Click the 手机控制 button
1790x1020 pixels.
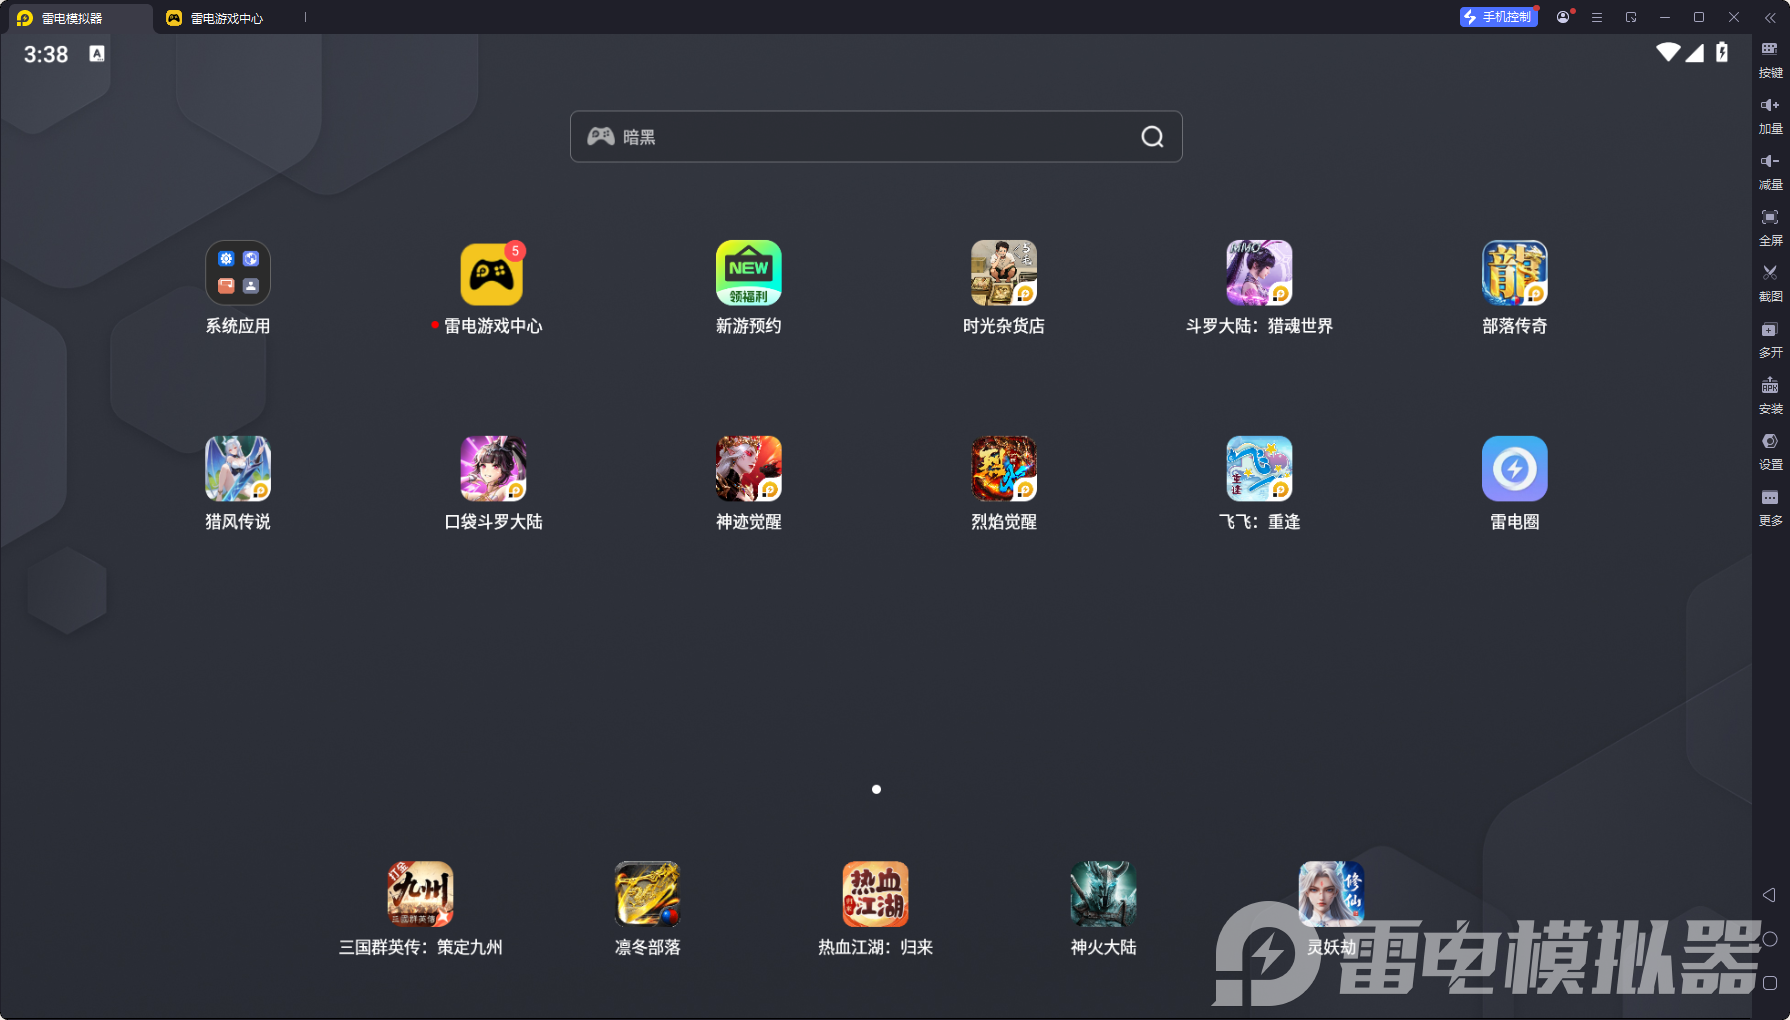pos(1498,17)
